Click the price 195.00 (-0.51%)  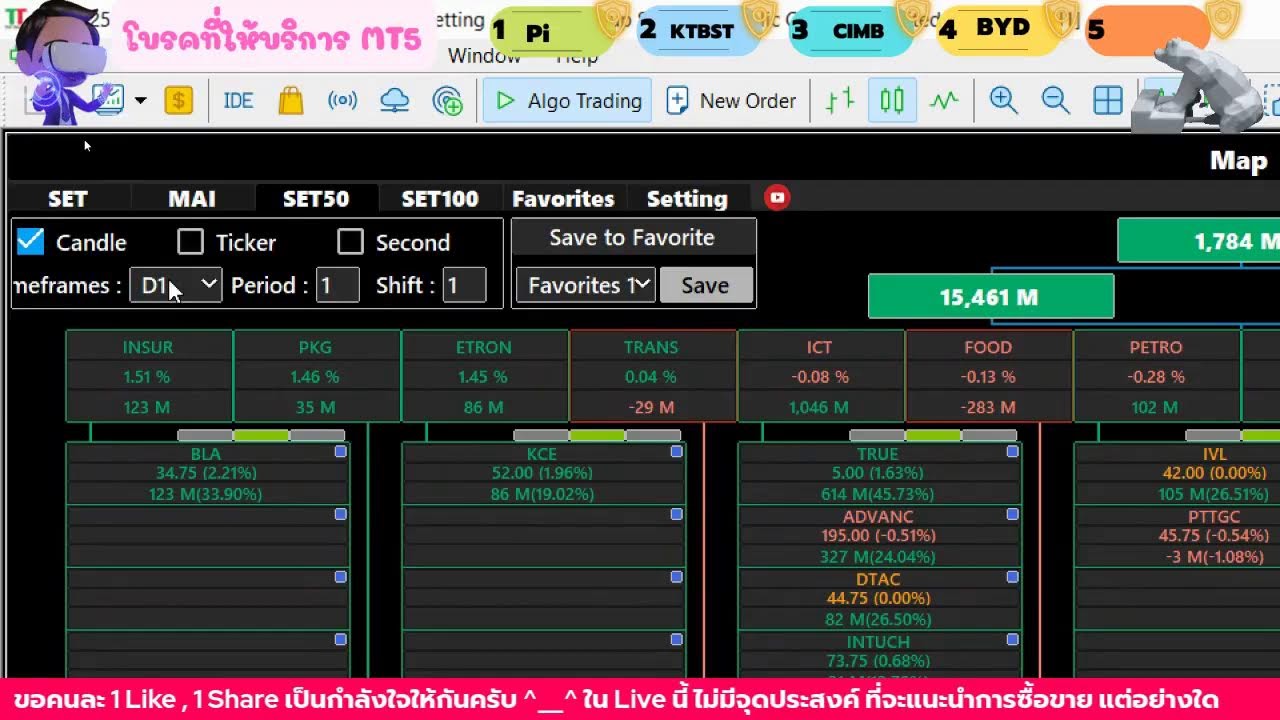pyautogui.click(x=878, y=535)
